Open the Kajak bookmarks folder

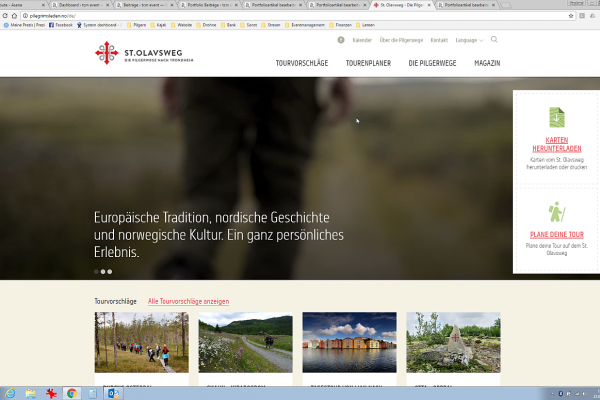click(158, 25)
